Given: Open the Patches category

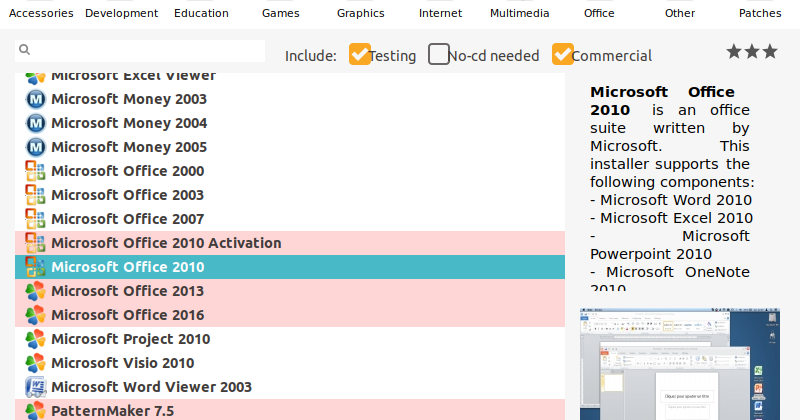Looking at the screenshot, I should tap(760, 13).
